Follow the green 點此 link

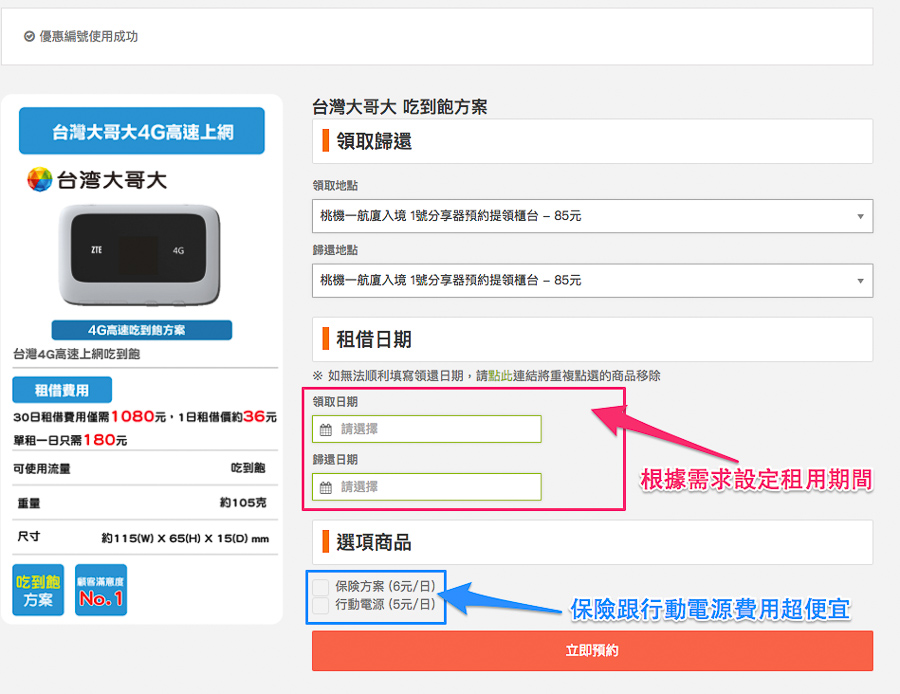click(500, 376)
